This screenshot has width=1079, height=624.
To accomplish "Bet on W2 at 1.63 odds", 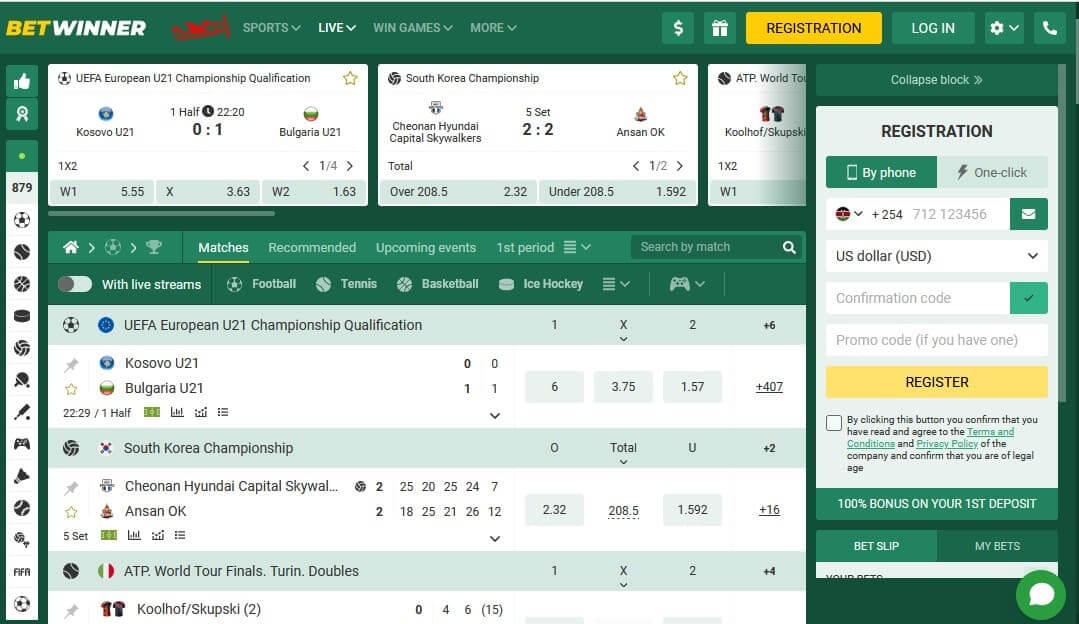I will (314, 192).
